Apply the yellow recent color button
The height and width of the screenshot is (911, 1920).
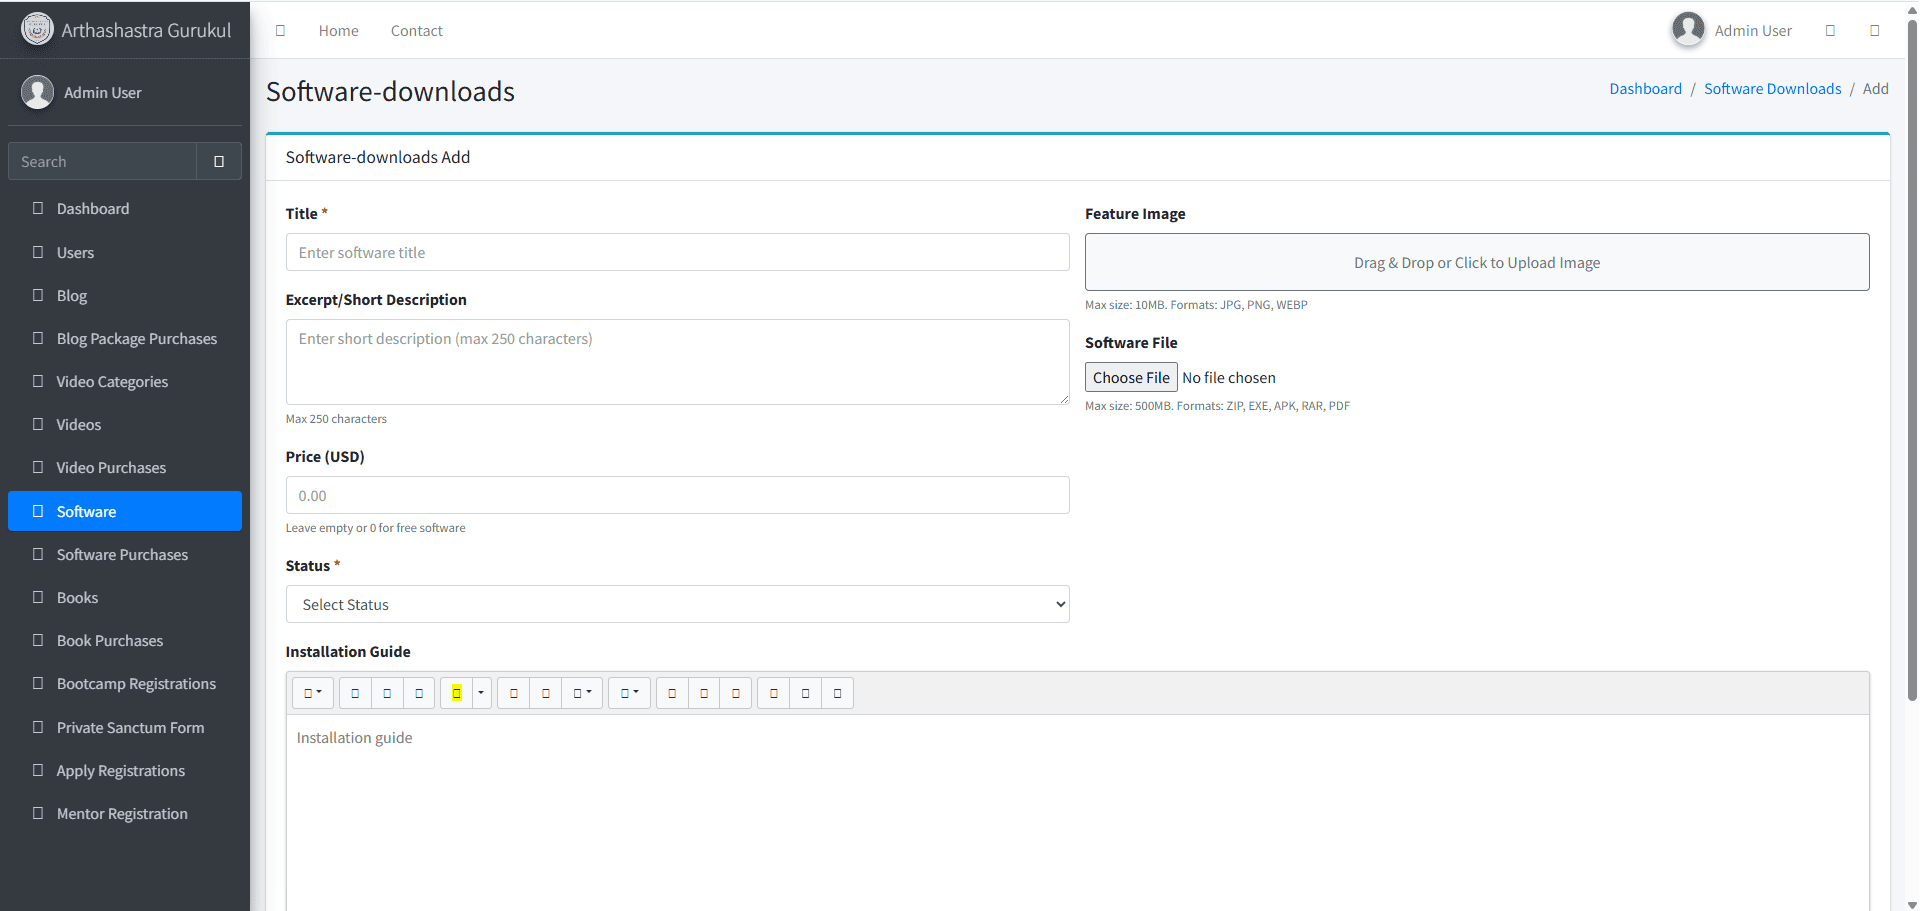(x=456, y=693)
